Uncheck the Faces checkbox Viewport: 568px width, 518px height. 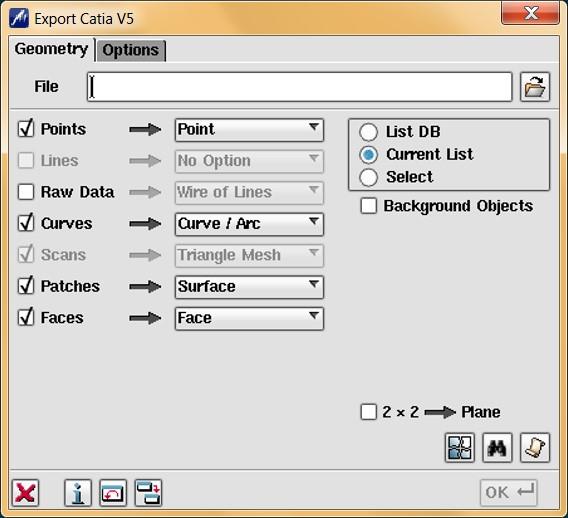coord(26,317)
